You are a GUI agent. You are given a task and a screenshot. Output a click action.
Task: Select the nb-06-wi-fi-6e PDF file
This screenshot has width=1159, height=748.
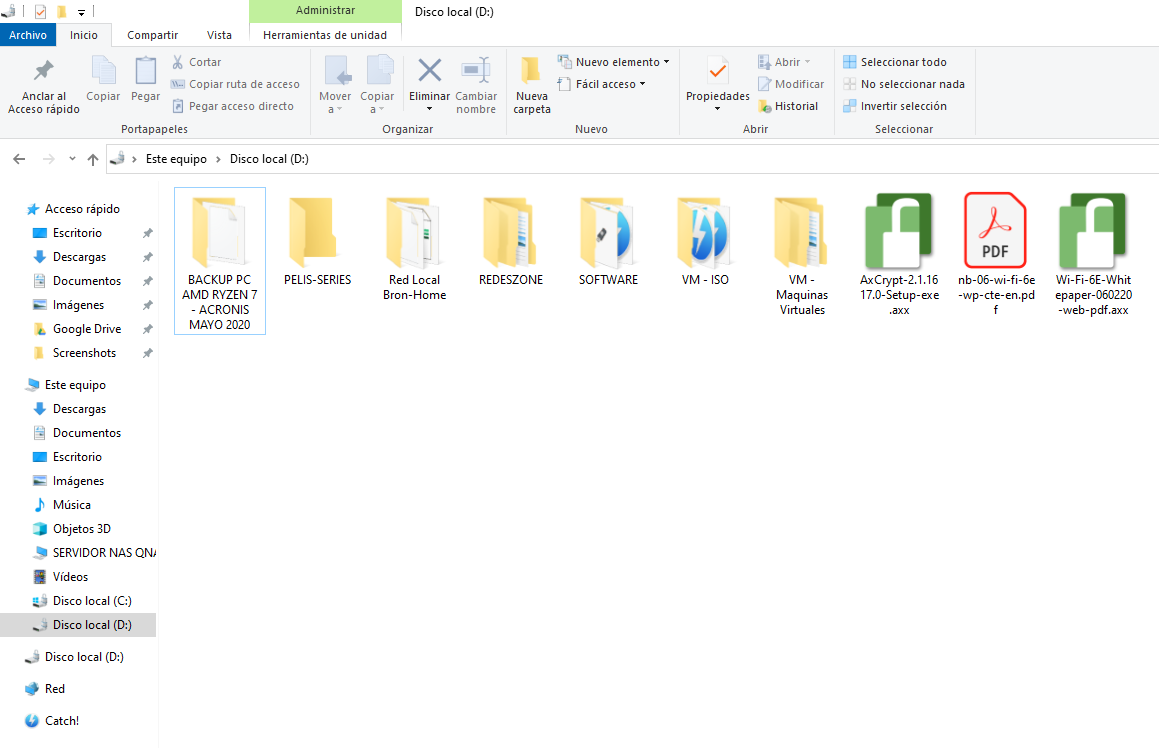(995, 254)
